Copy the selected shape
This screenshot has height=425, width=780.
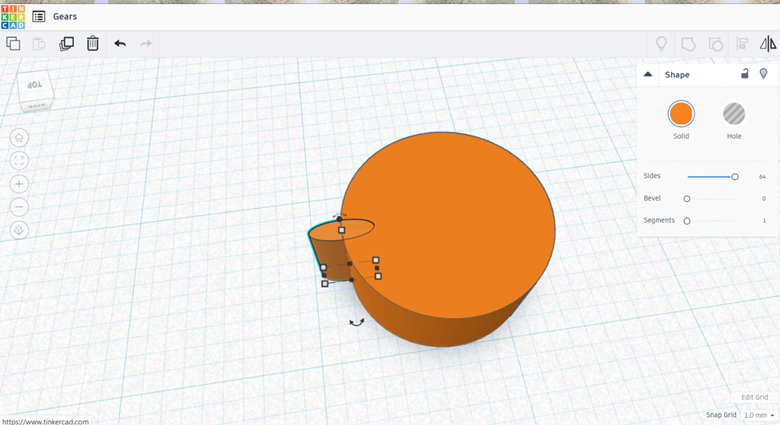pyautogui.click(x=13, y=44)
